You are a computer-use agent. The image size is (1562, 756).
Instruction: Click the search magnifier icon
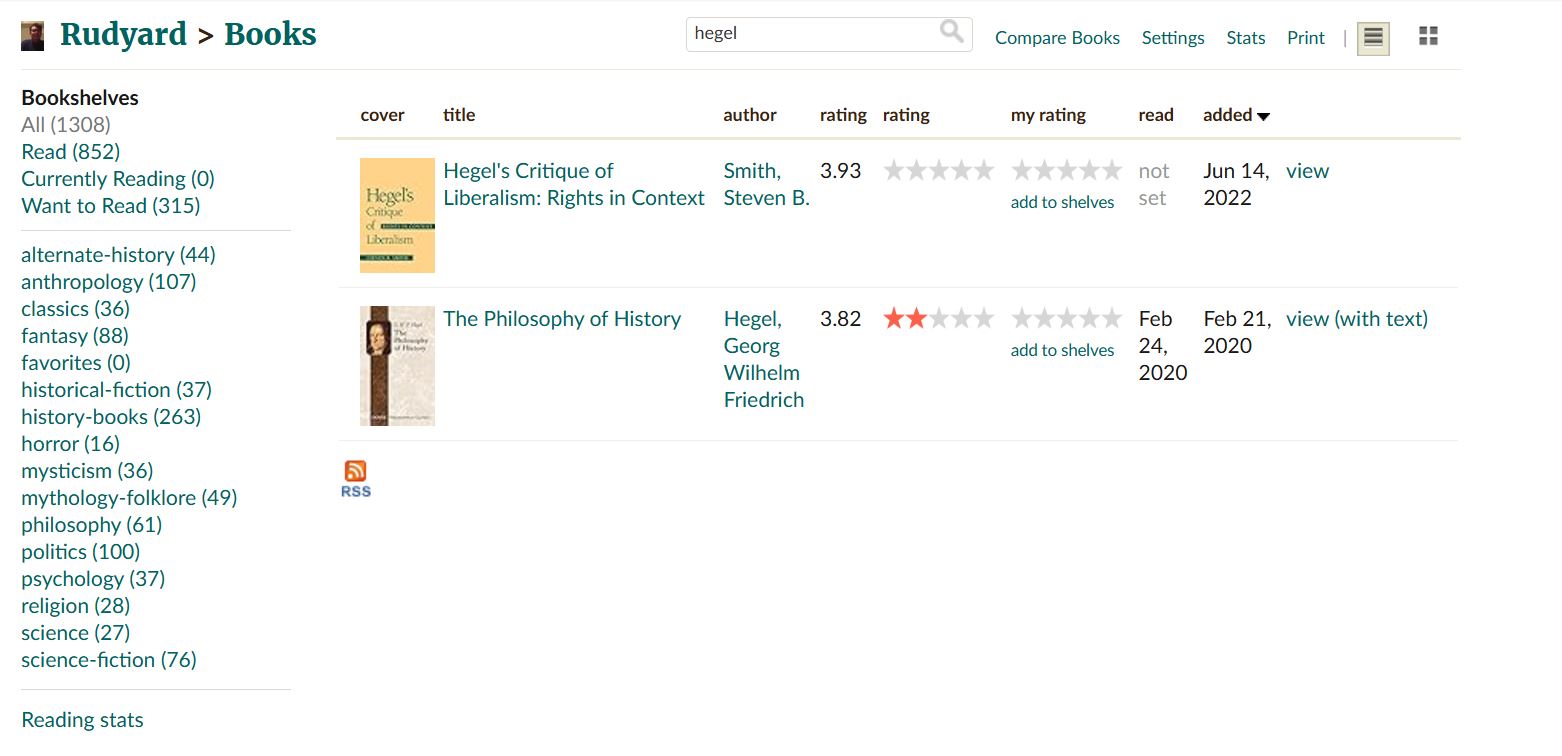point(952,32)
